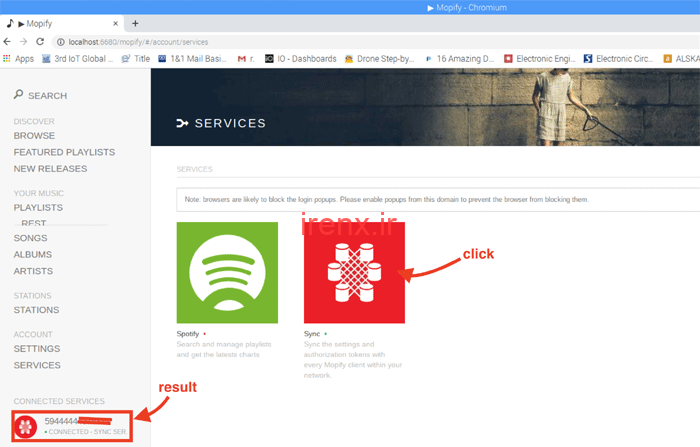Open the Artists page
700x447 pixels.
click(x=33, y=271)
